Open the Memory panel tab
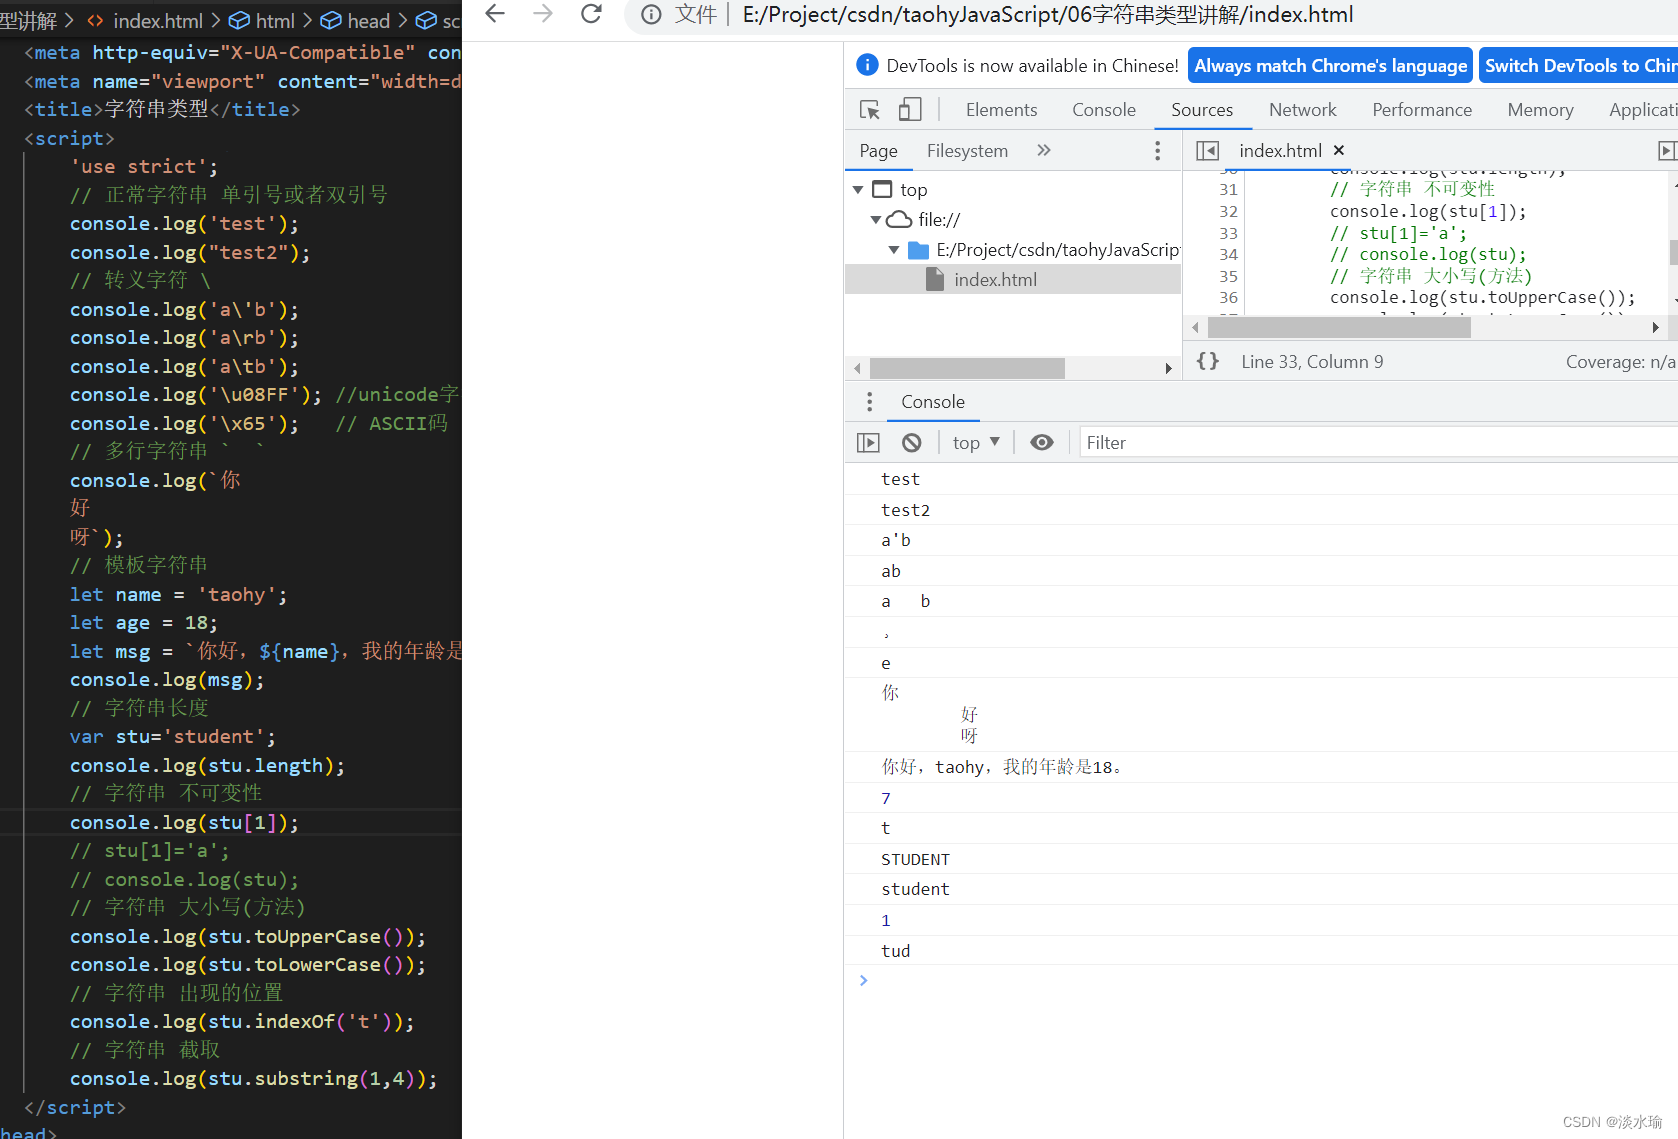This screenshot has width=1678, height=1139. click(x=1540, y=110)
